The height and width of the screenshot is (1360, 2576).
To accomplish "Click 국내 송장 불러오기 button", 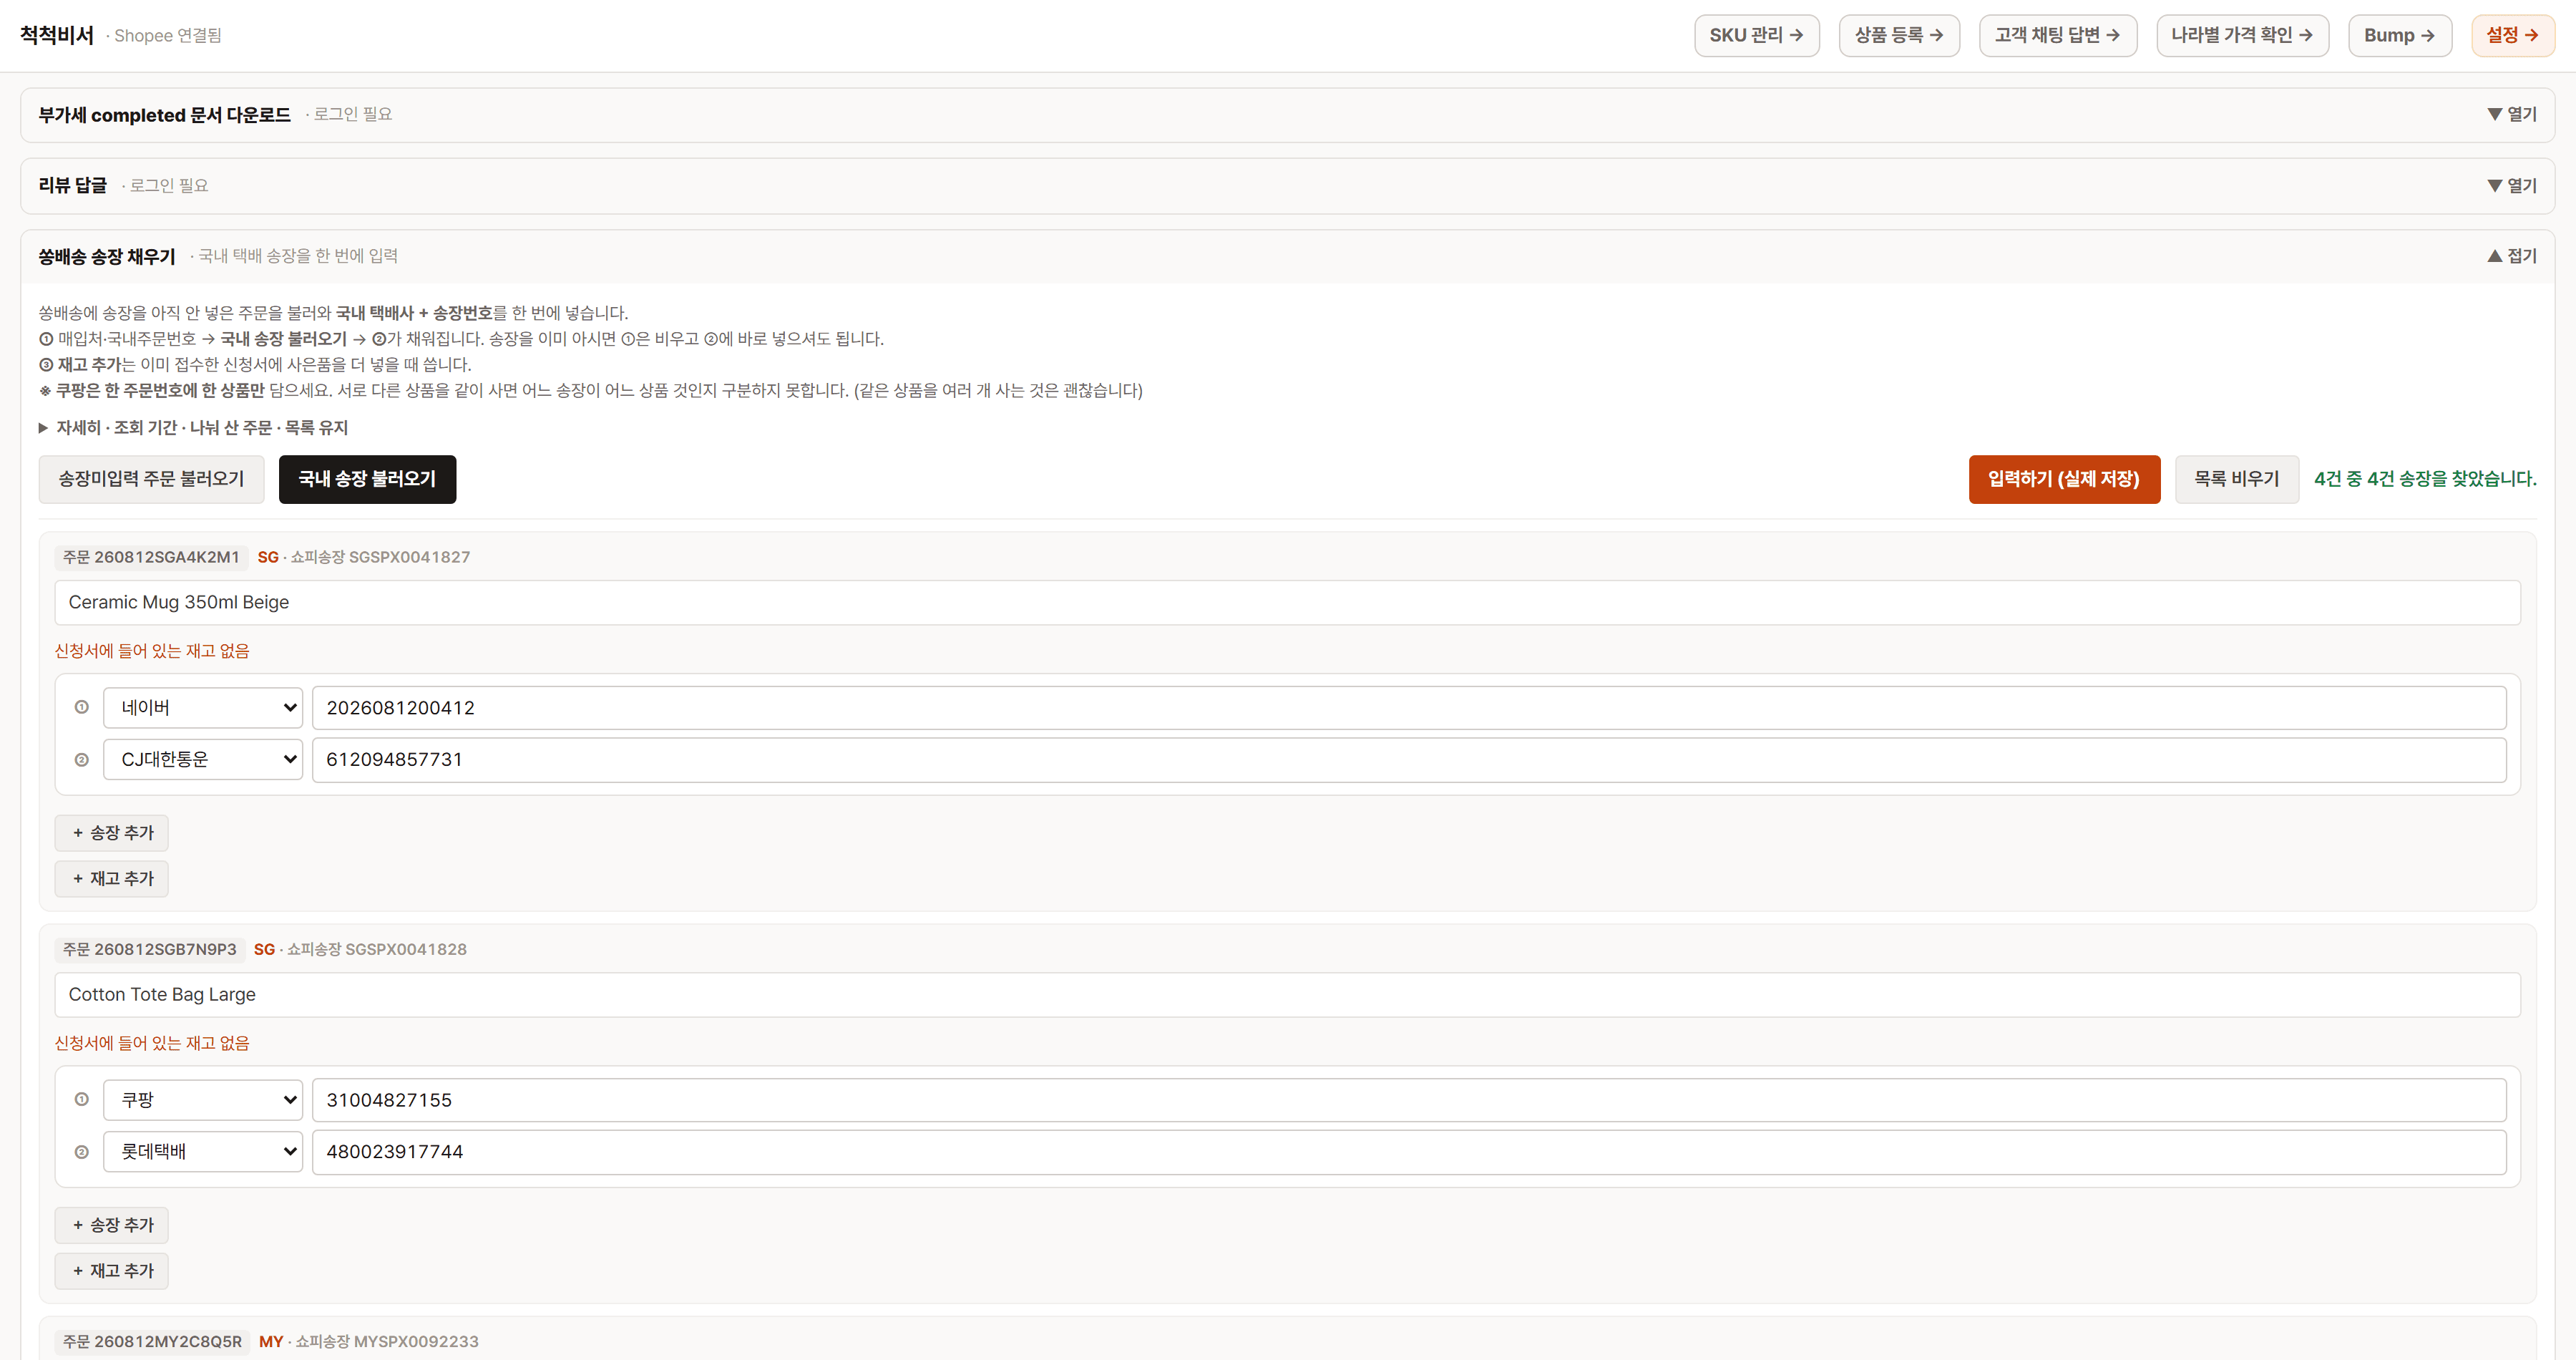I will pos(367,479).
